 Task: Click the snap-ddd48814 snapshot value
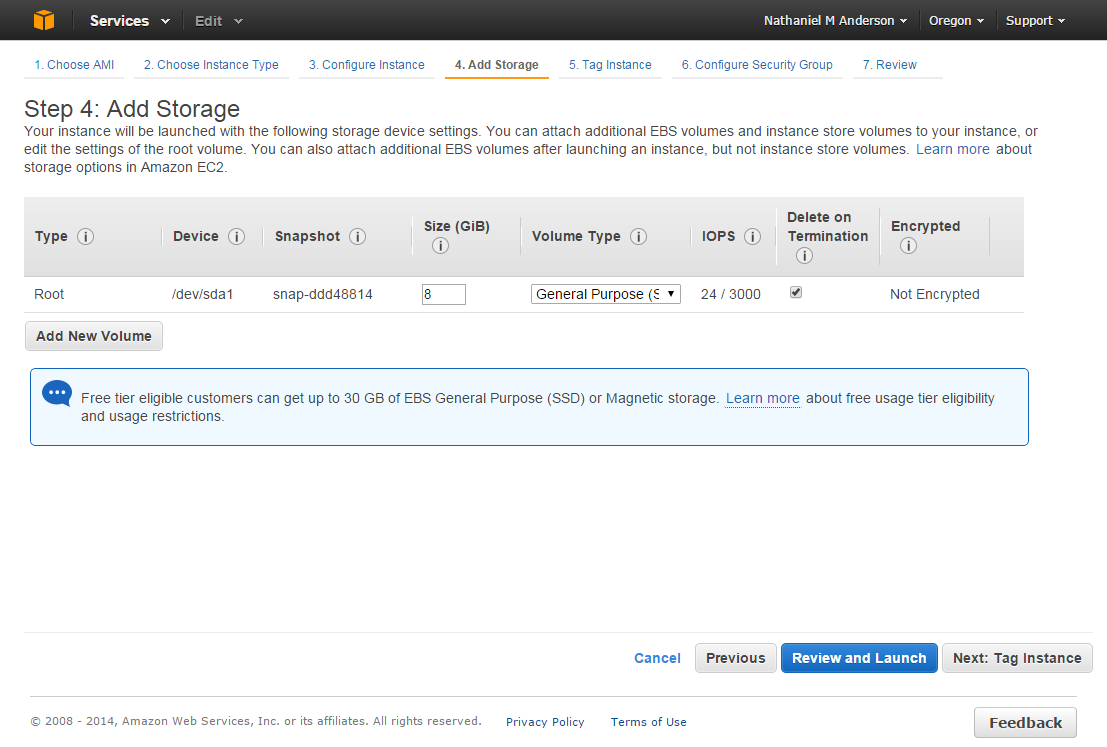click(323, 294)
